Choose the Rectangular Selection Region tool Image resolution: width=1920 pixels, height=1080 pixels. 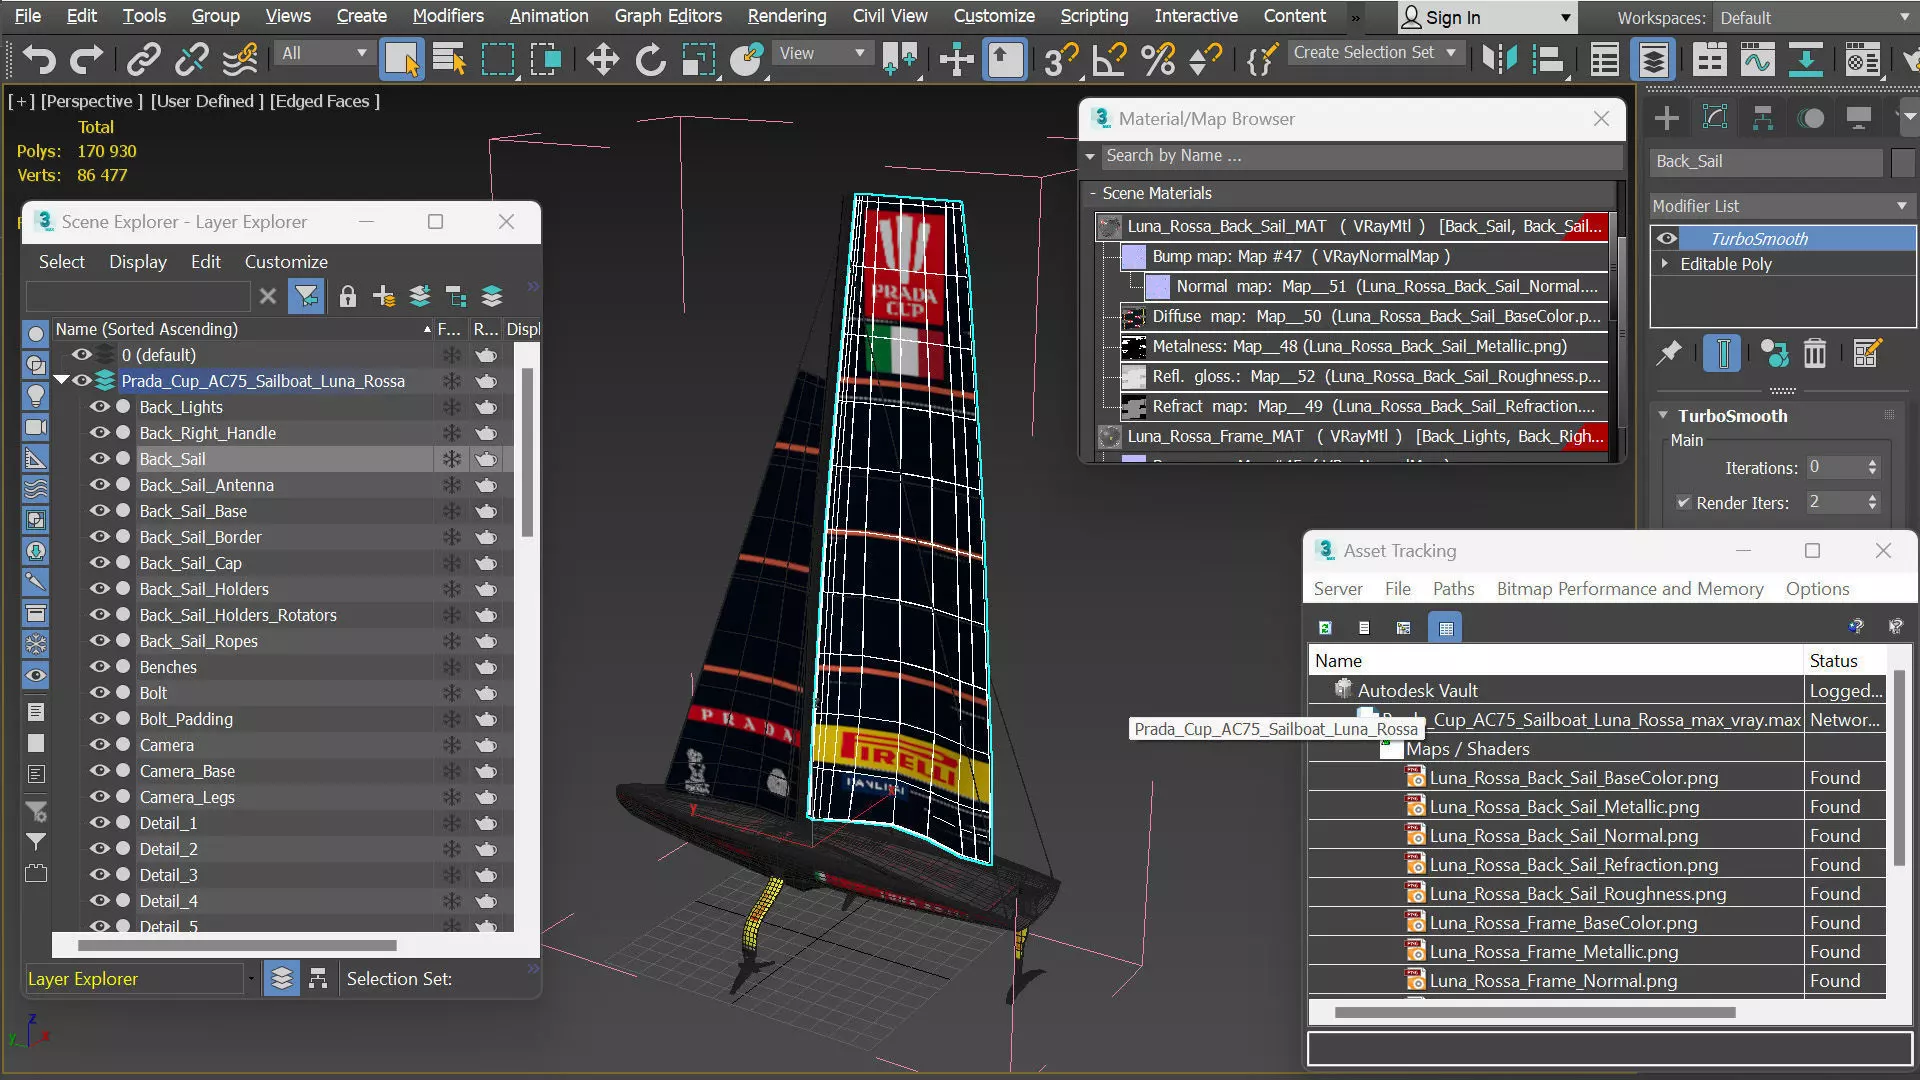(x=498, y=60)
